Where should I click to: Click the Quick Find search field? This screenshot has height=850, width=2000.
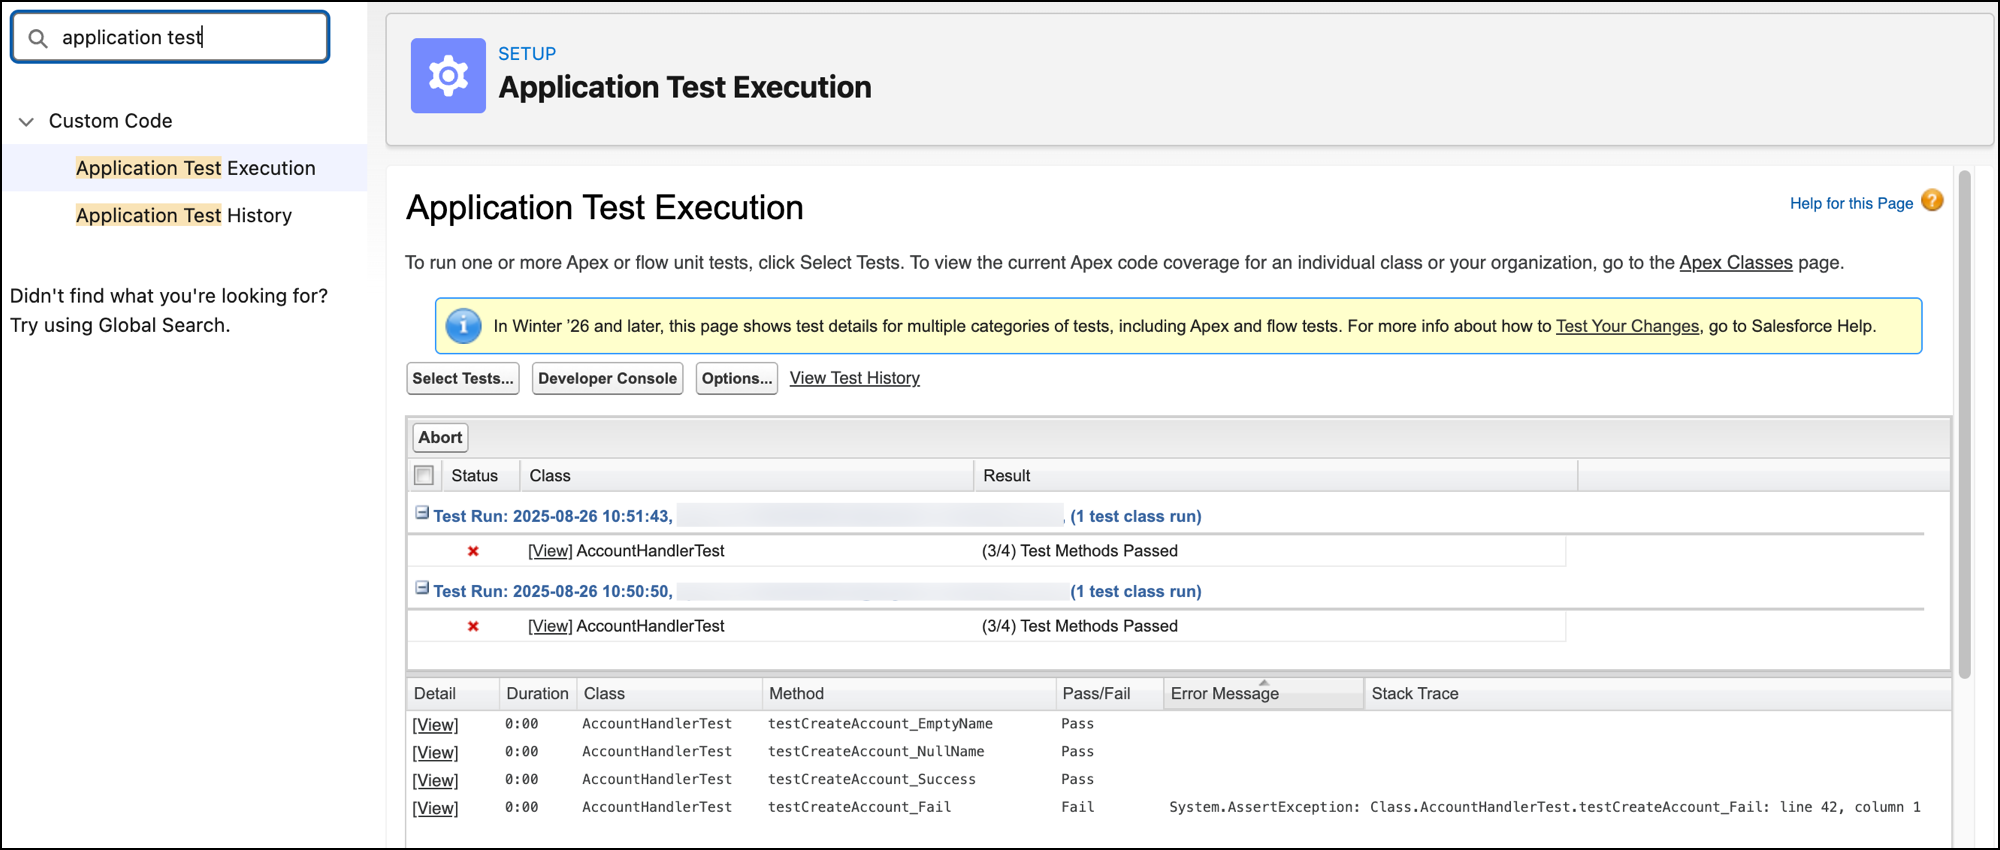(x=190, y=38)
